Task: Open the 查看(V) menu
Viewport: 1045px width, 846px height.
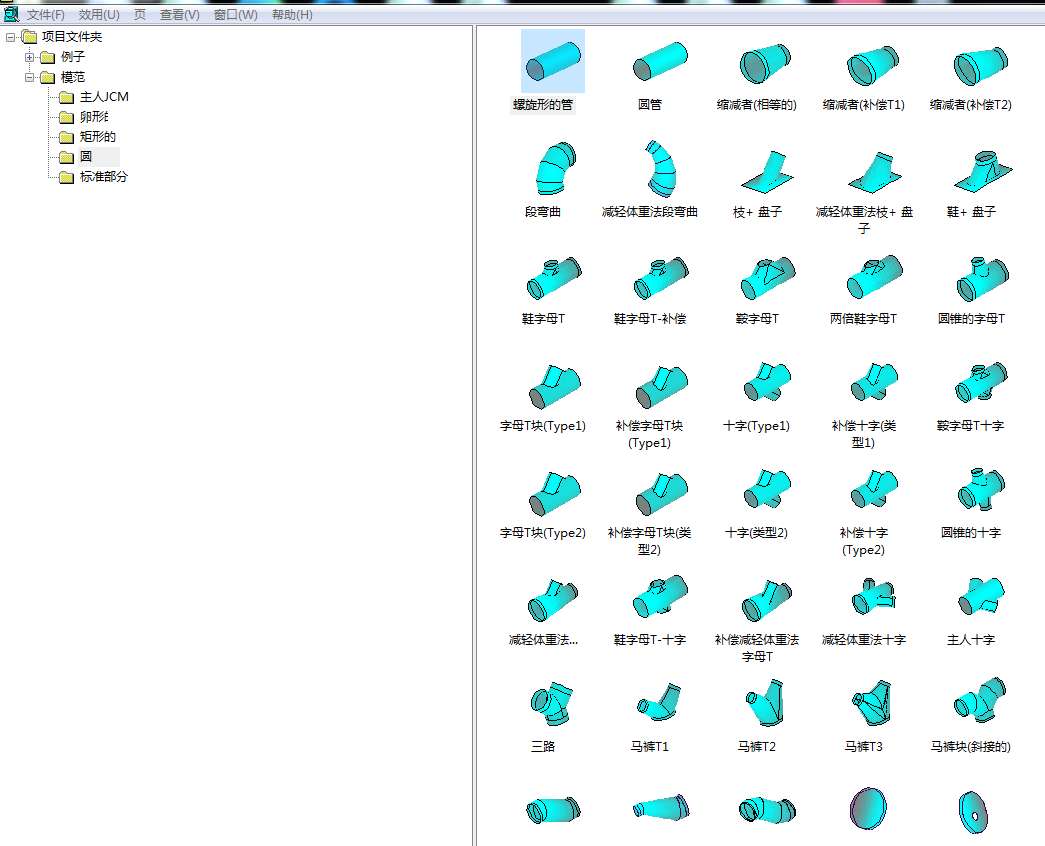Action: pos(179,15)
